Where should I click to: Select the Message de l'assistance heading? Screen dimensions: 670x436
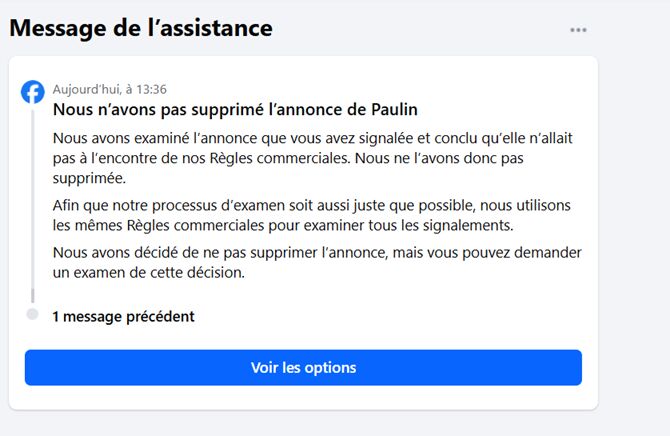click(141, 28)
